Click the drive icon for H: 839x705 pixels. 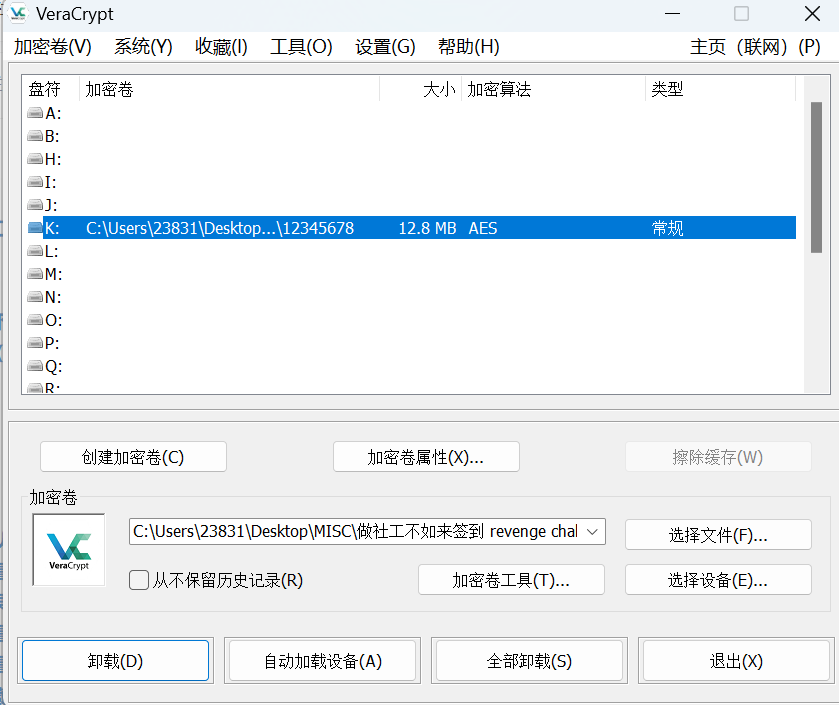pyautogui.click(x=35, y=159)
